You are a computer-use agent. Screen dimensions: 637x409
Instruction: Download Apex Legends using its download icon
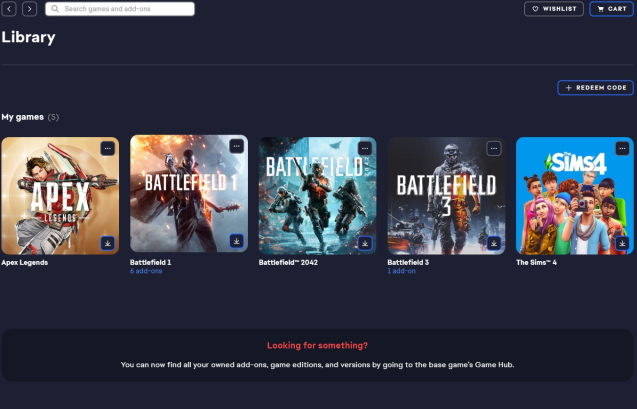(108, 243)
